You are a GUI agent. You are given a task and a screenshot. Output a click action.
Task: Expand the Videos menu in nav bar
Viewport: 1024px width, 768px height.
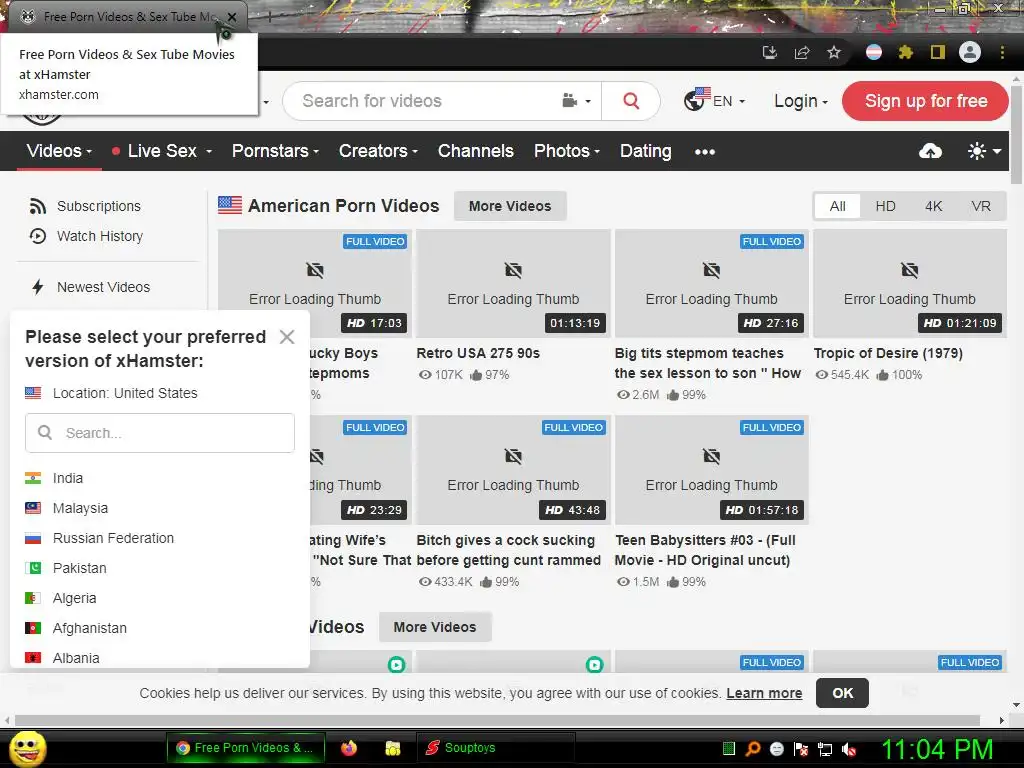pos(59,151)
